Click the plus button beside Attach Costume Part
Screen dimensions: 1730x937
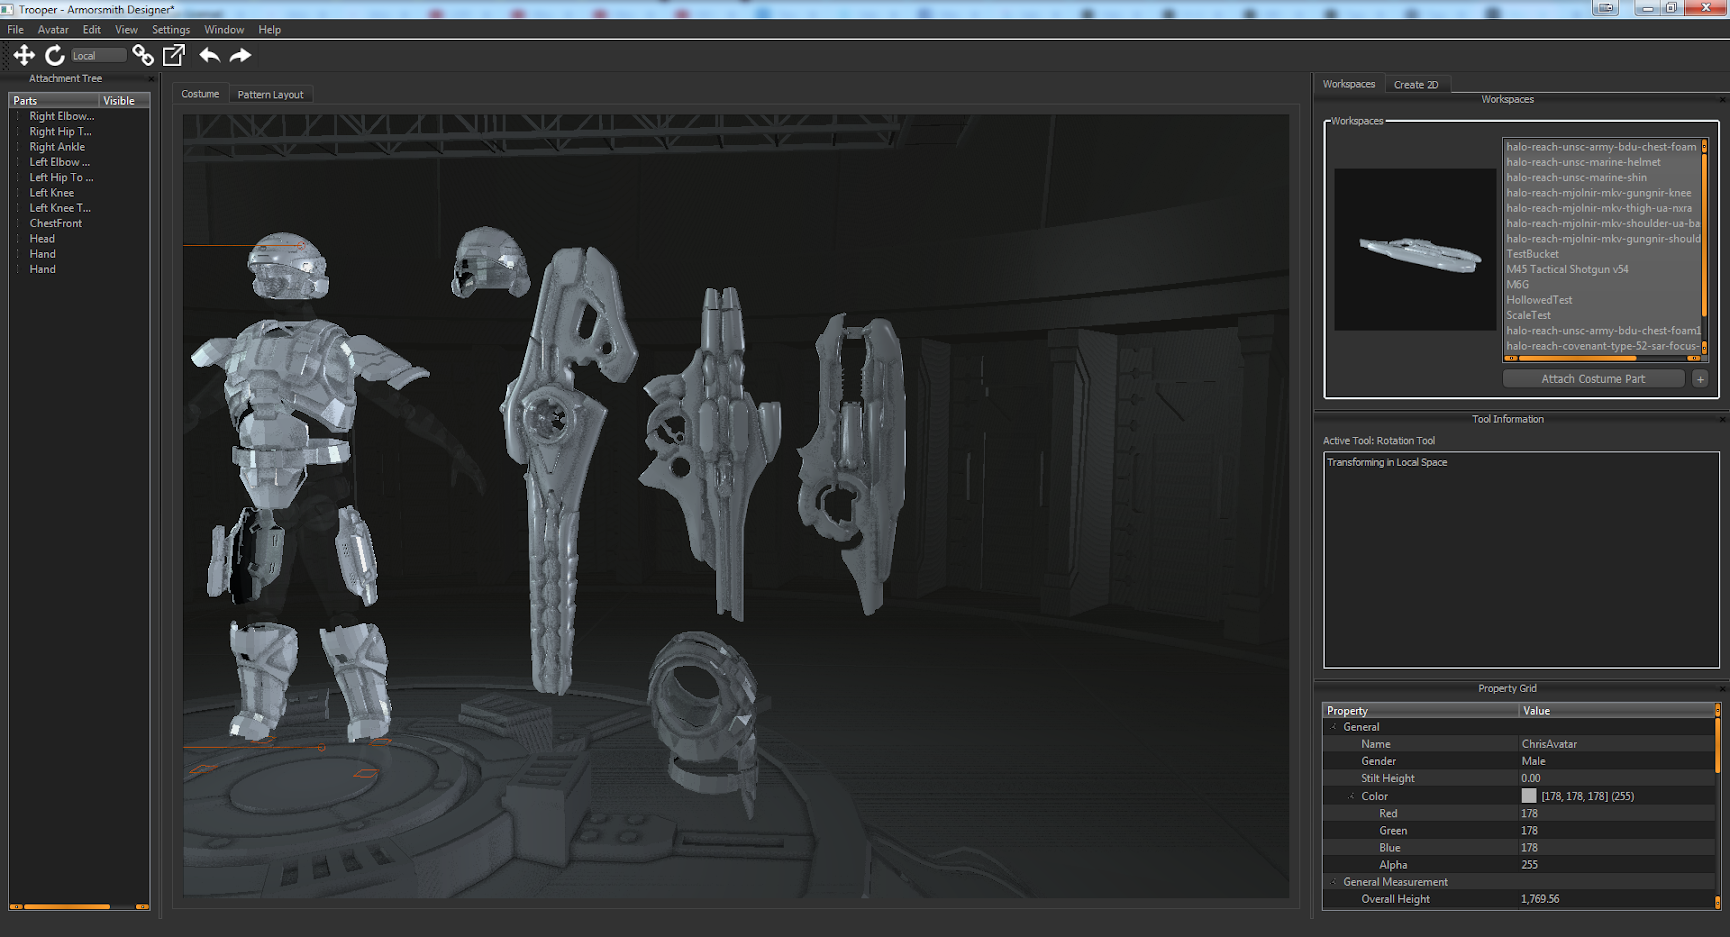tap(1700, 379)
